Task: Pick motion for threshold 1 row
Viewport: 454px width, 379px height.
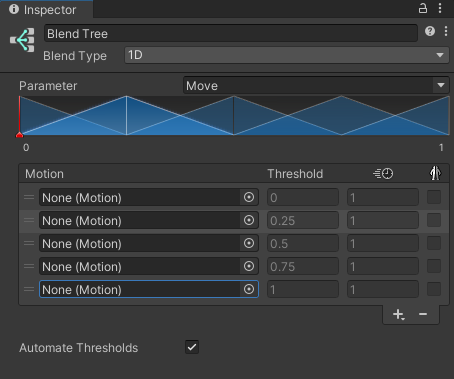Action: 249,289
